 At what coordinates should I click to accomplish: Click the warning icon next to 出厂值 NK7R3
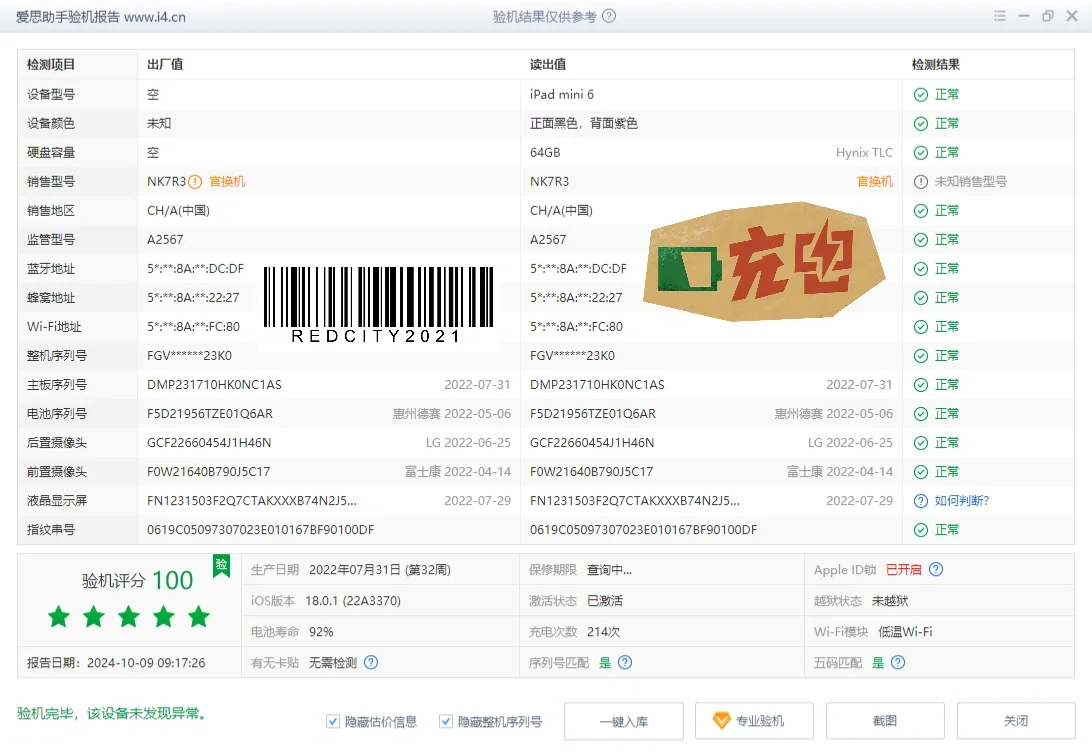(198, 181)
